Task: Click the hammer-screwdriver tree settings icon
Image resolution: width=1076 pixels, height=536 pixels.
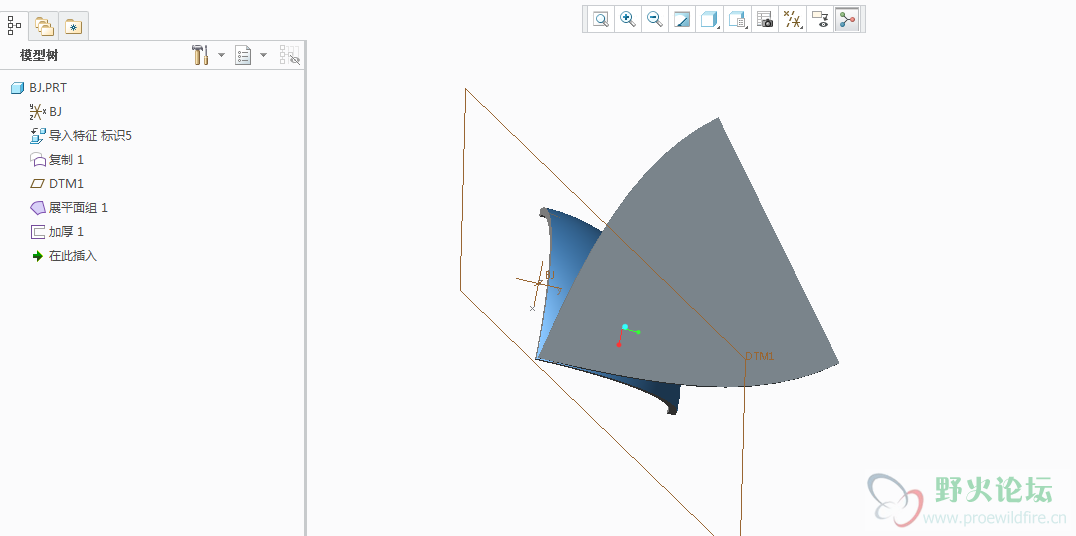Action: [x=200, y=55]
